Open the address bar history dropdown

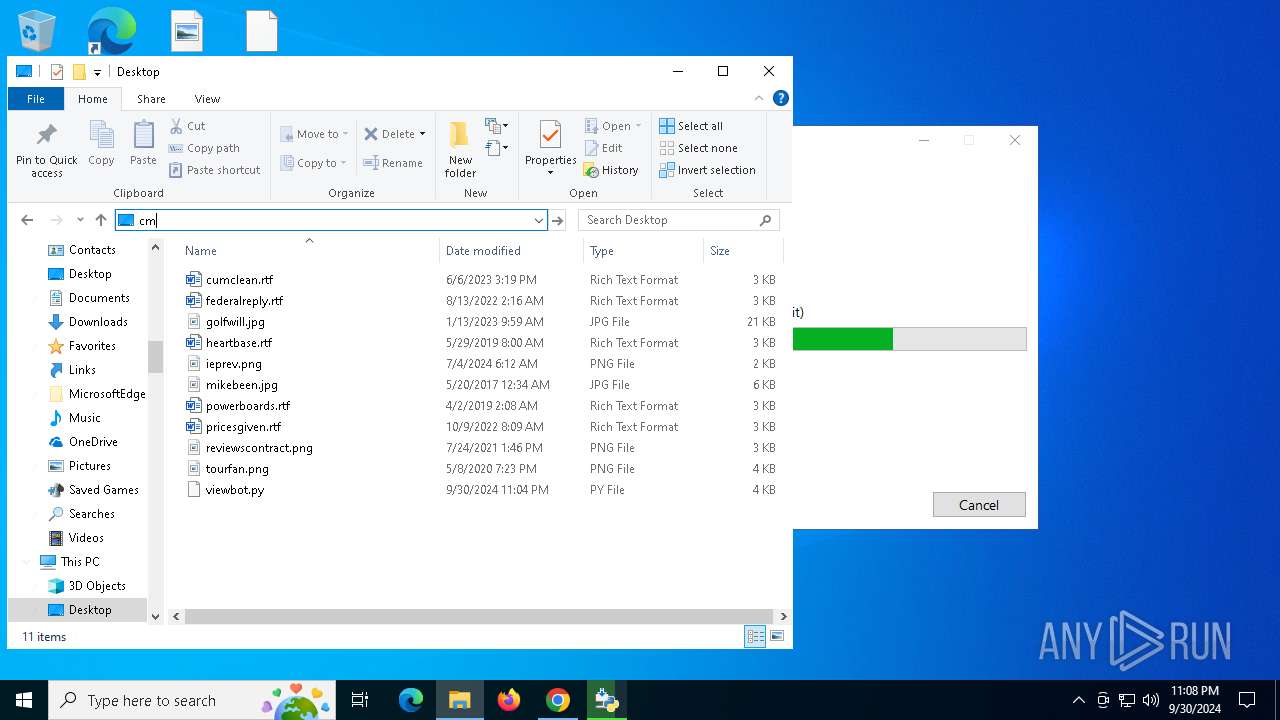pyautogui.click(x=539, y=220)
